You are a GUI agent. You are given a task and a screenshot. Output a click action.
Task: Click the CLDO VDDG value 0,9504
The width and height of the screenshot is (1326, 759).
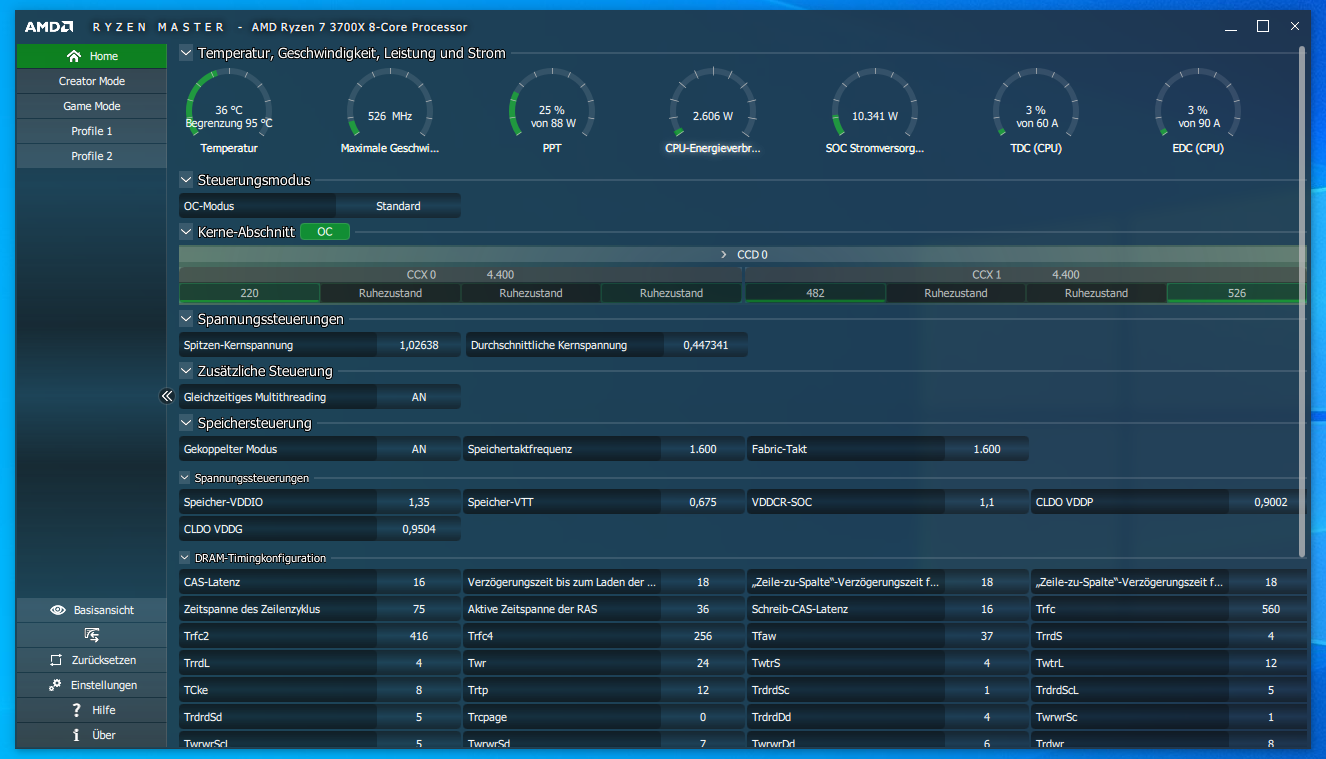[419, 529]
